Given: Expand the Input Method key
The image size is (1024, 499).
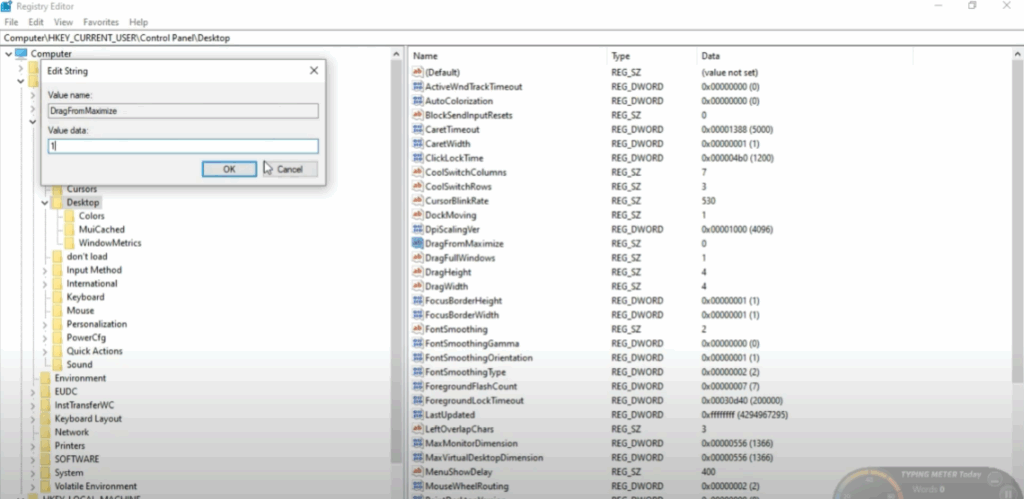Looking at the screenshot, I should pos(45,270).
